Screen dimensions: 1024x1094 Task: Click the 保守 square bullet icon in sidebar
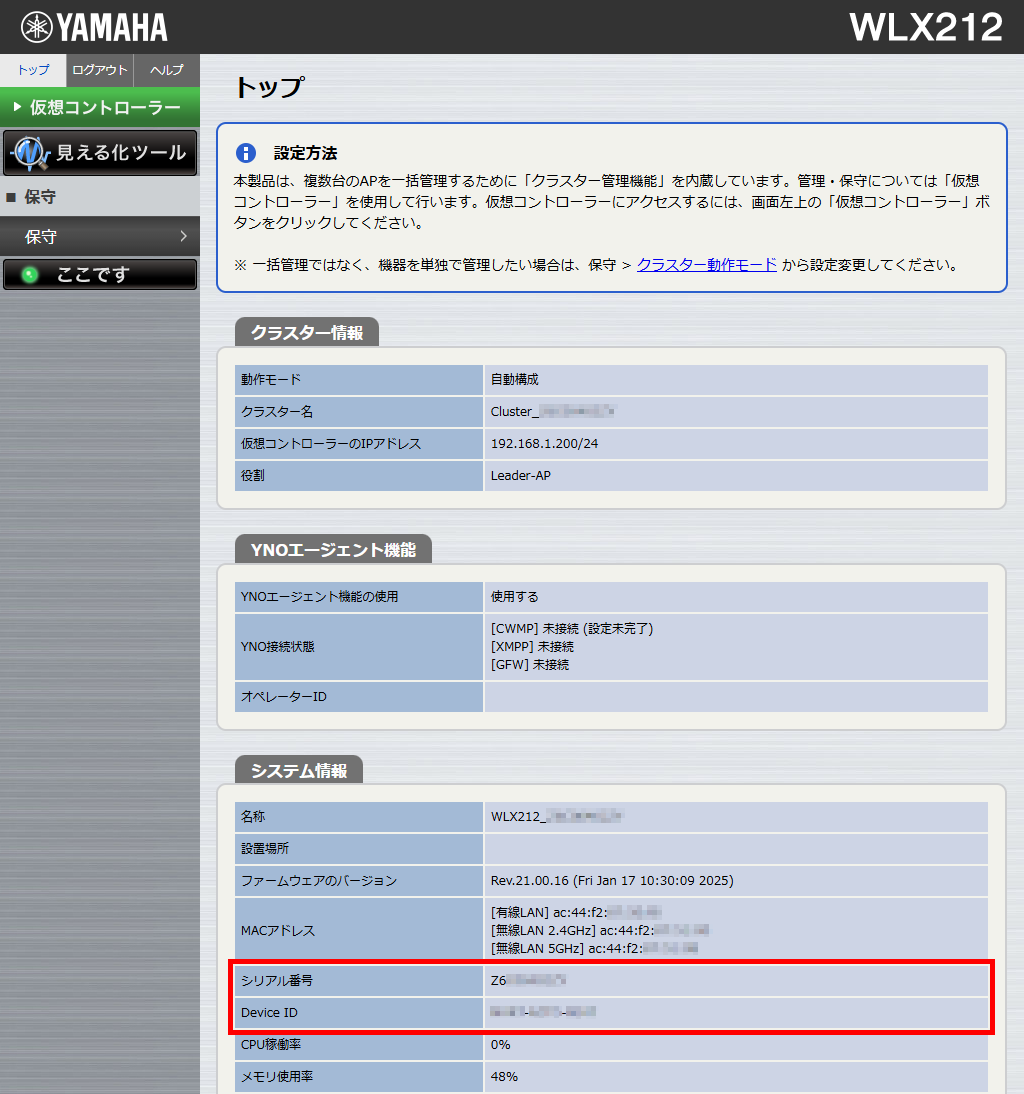pyautogui.click(x=13, y=197)
